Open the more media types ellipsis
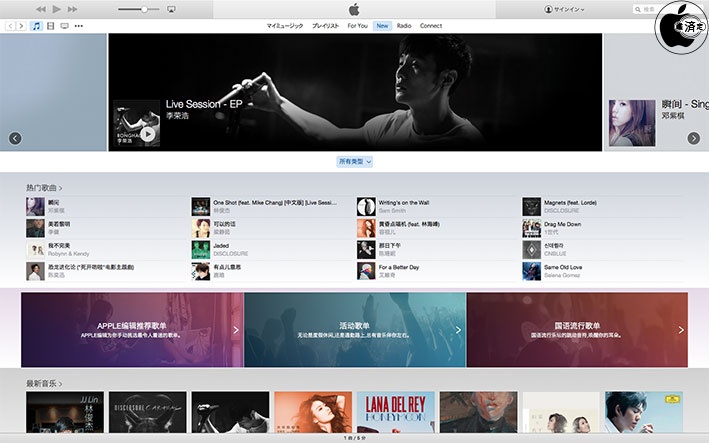 79,26
